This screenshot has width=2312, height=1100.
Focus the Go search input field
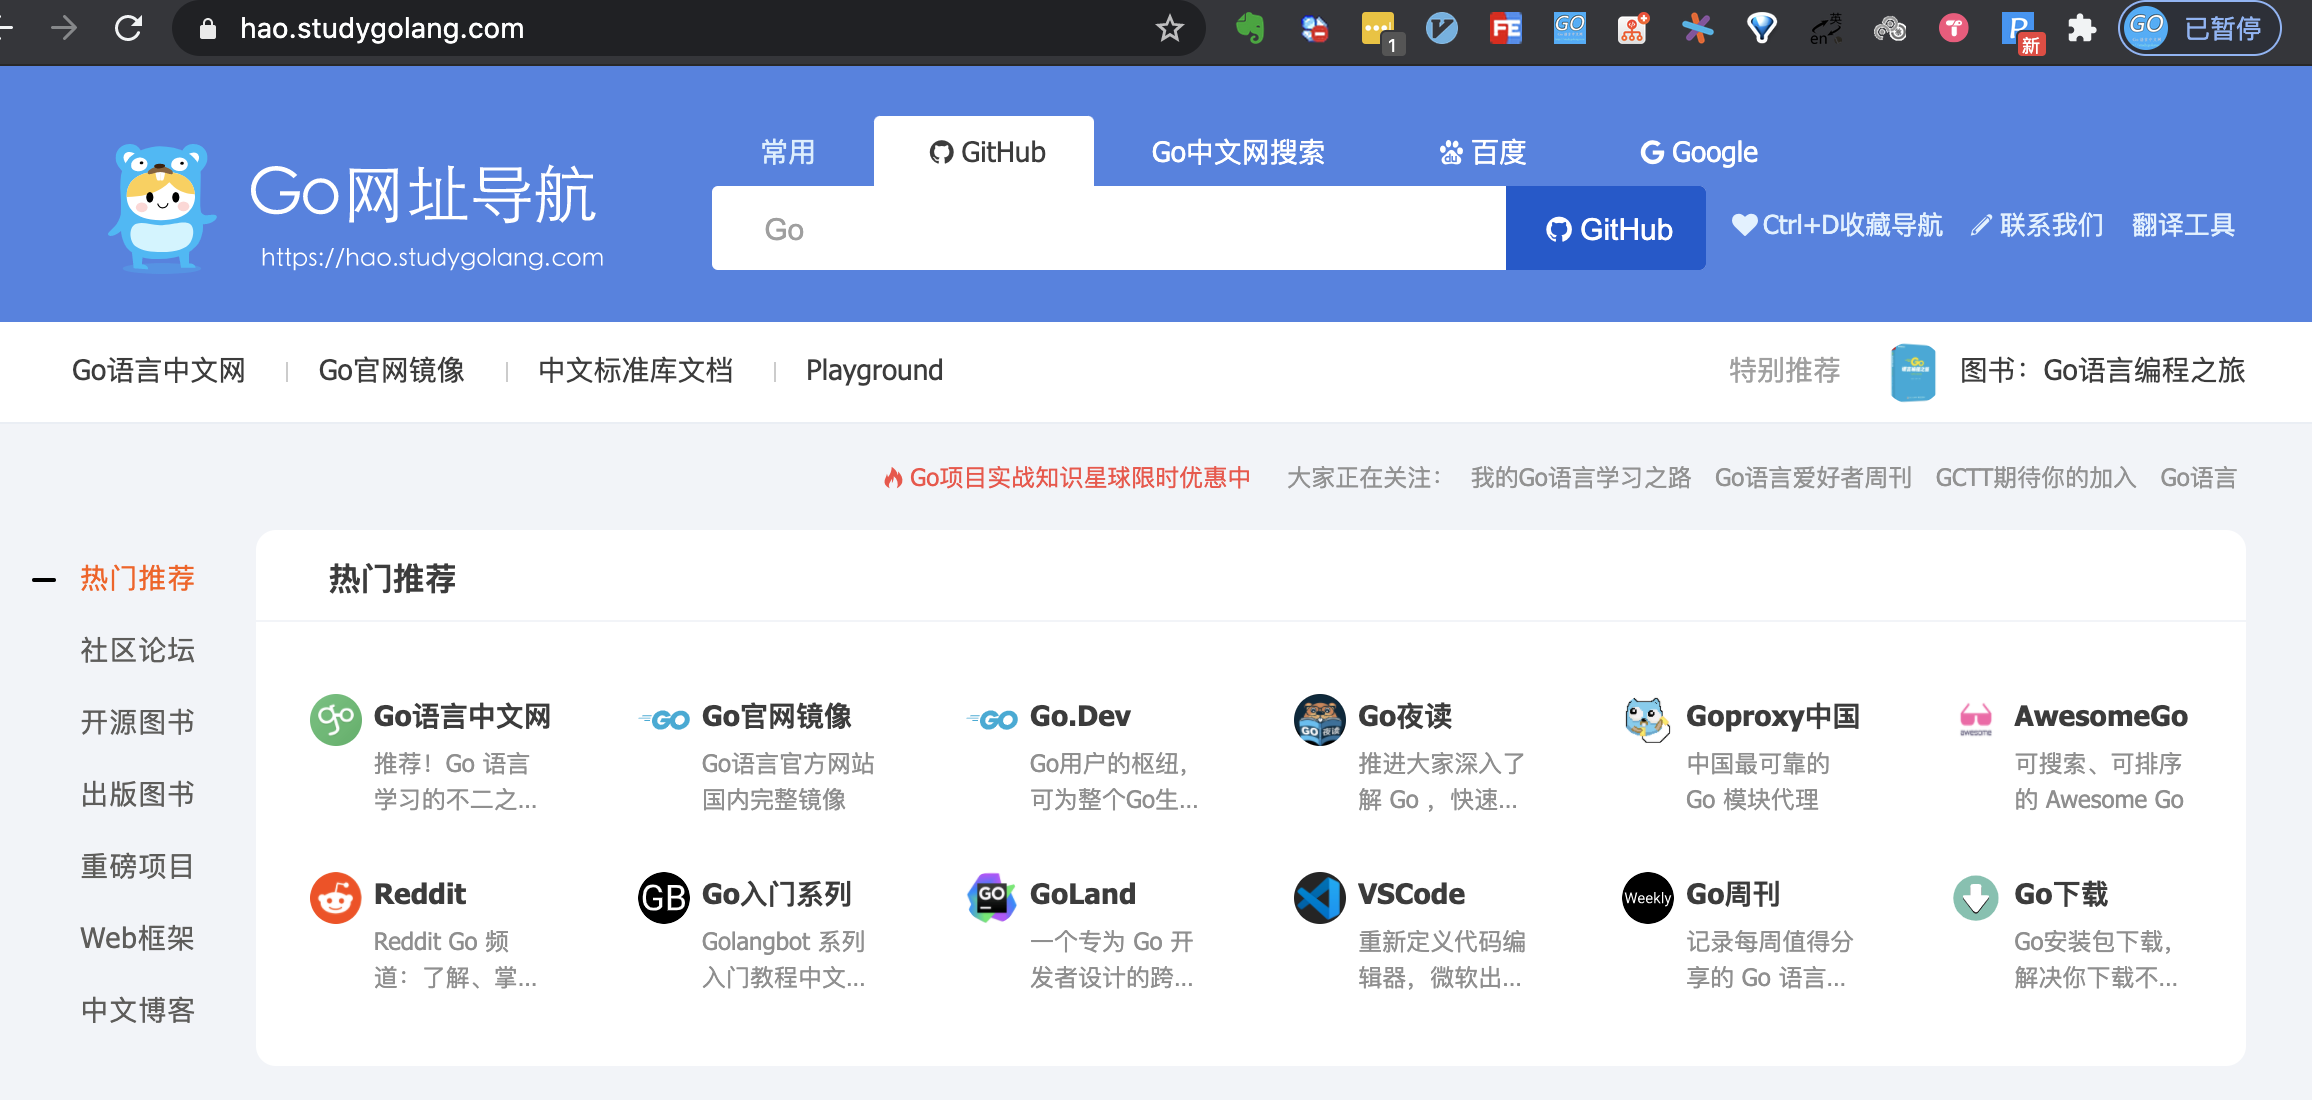tap(1108, 229)
